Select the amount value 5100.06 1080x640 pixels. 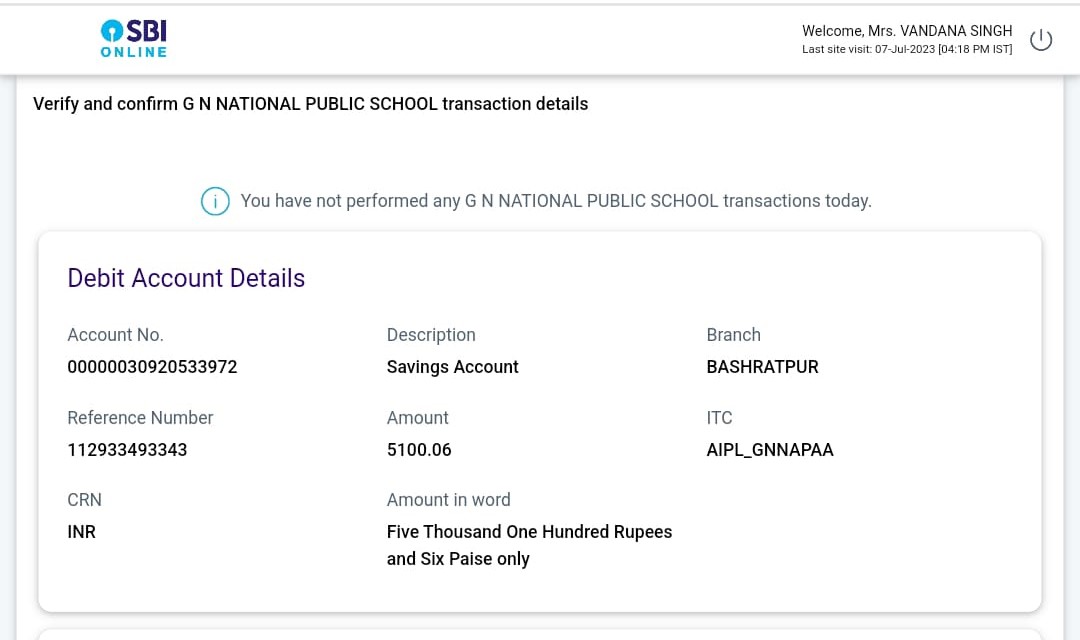[x=419, y=450]
